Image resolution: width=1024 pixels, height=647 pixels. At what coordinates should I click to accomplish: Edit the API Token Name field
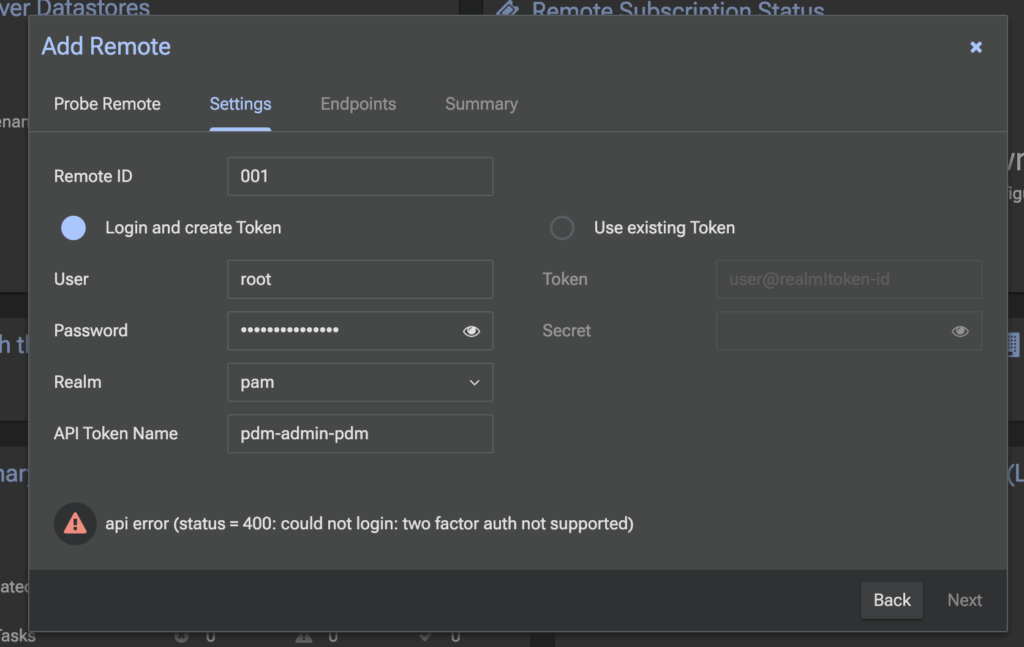click(x=360, y=434)
